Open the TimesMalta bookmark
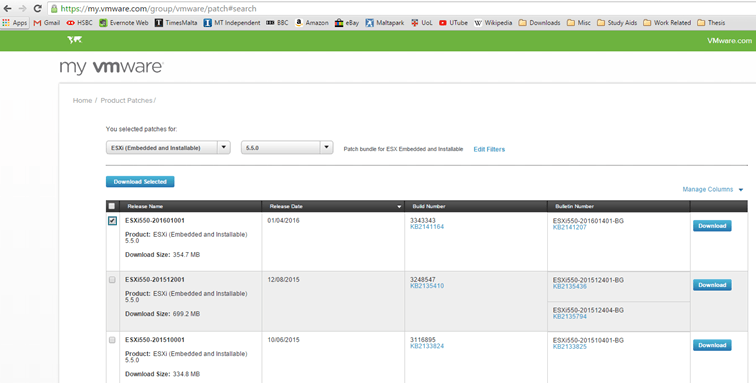The height and width of the screenshot is (383, 756). click(176, 23)
